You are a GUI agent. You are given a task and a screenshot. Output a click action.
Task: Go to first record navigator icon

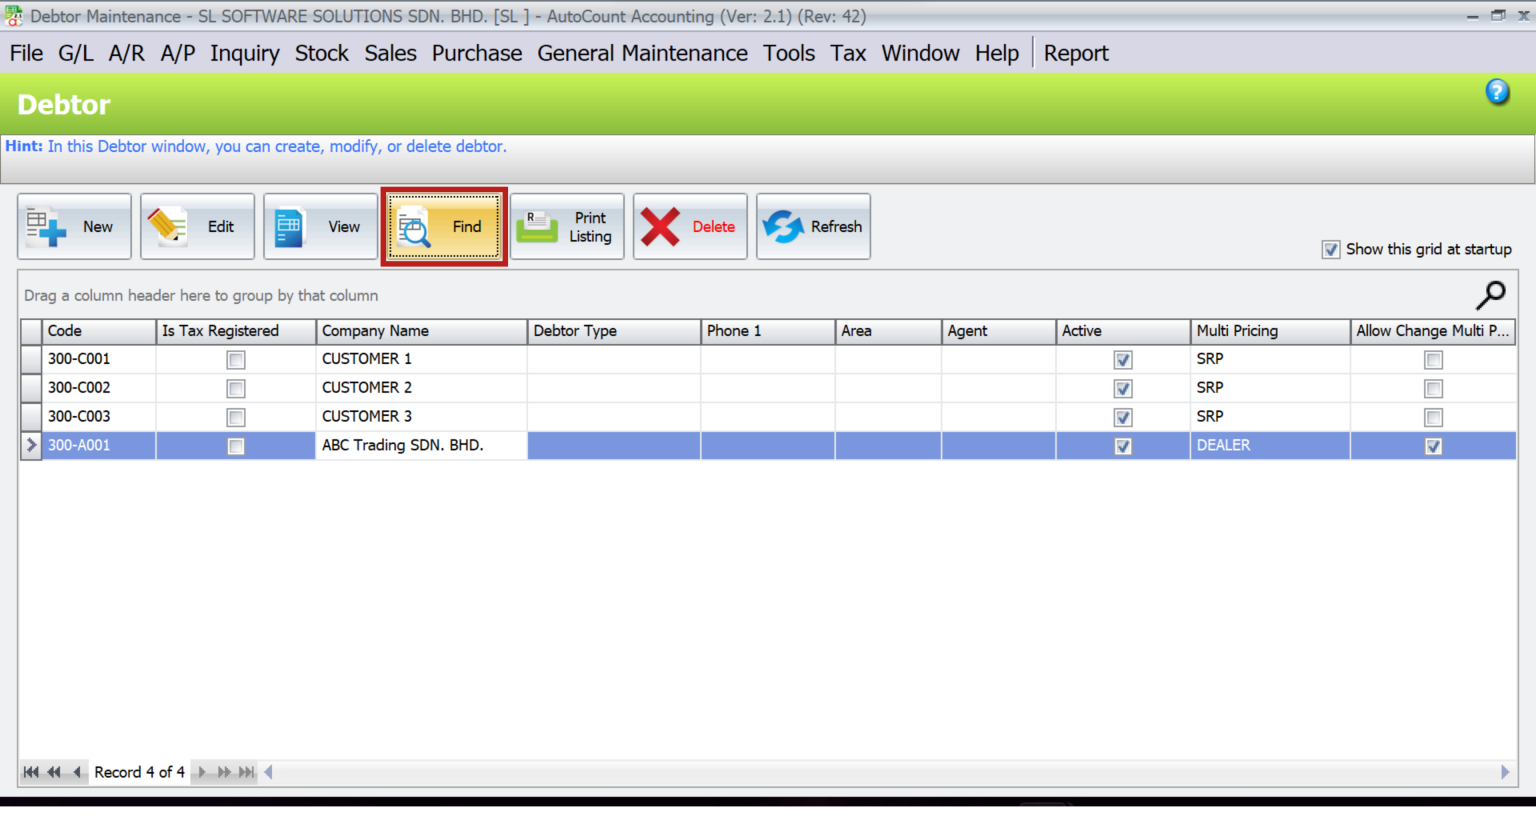pyautogui.click(x=31, y=772)
